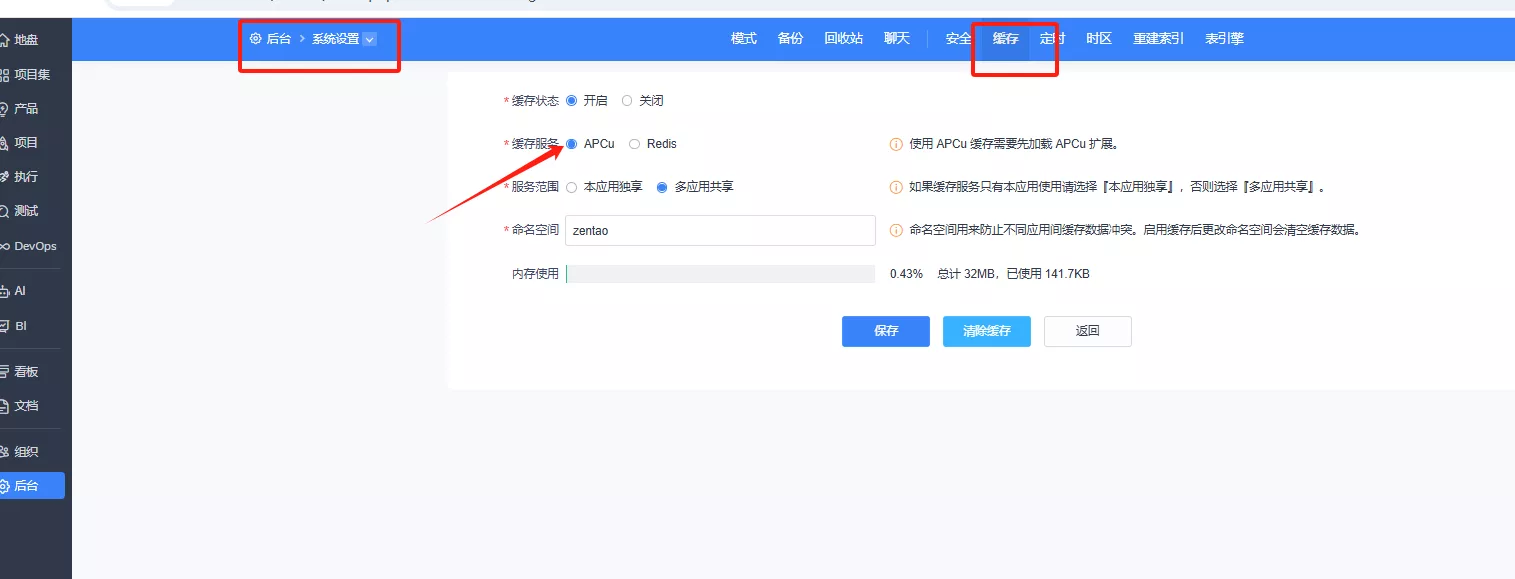Select 本应用独享 service scope
1515x579 pixels.
pyautogui.click(x=572, y=187)
